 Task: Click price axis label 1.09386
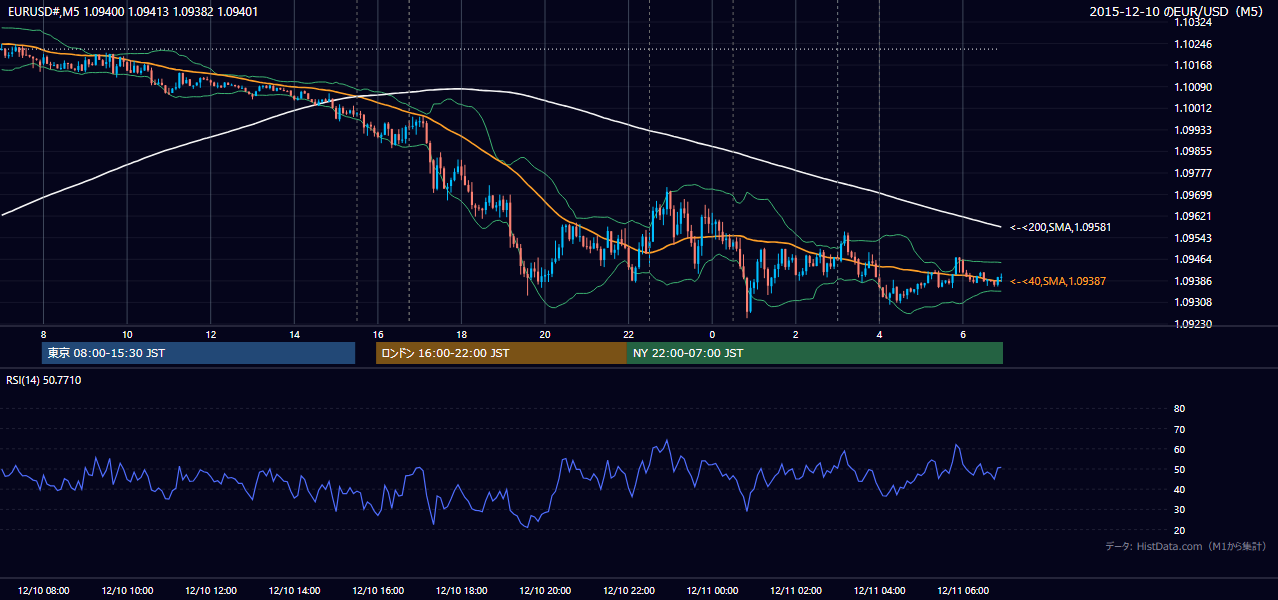coord(1191,281)
